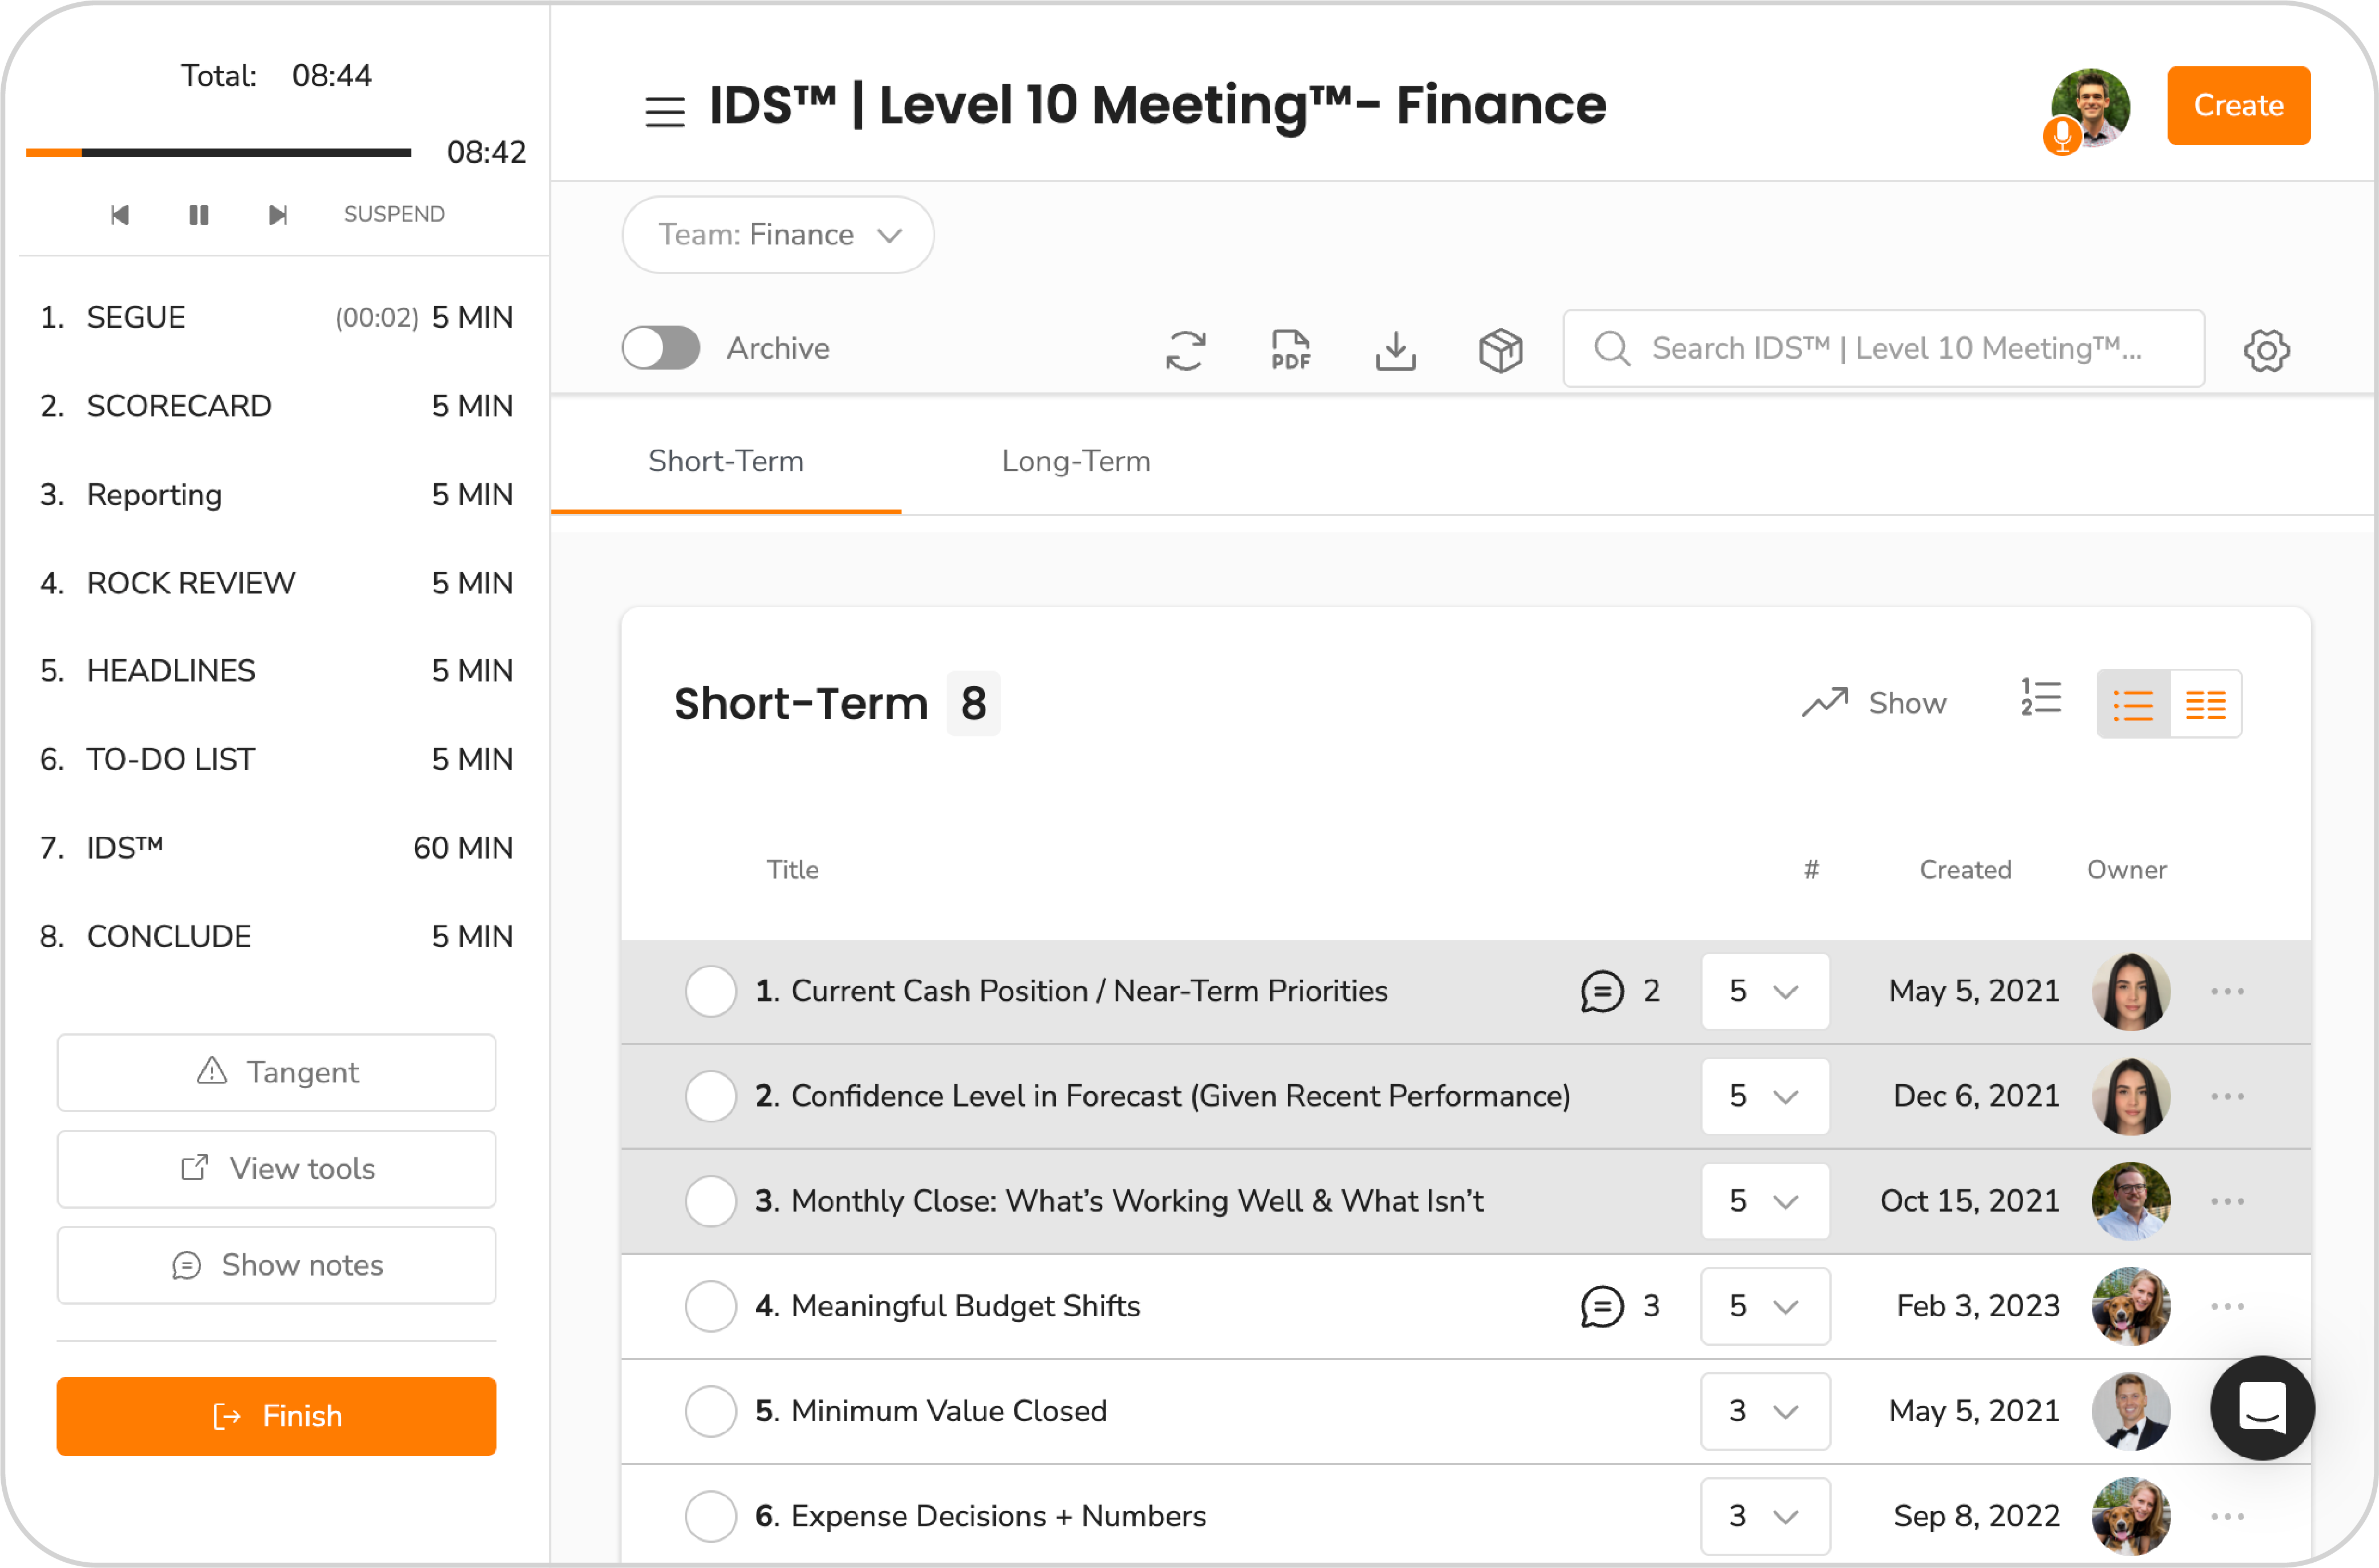Click the Tangent alert button
Image resolution: width=2379 pixels, height=1568 pixels.
[276, 1072]
